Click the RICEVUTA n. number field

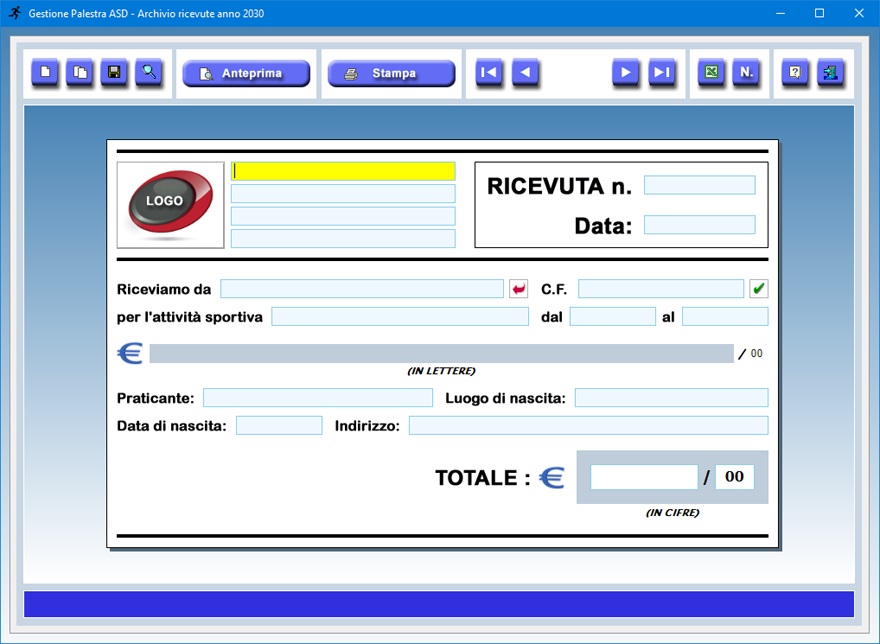click(699, 185)
